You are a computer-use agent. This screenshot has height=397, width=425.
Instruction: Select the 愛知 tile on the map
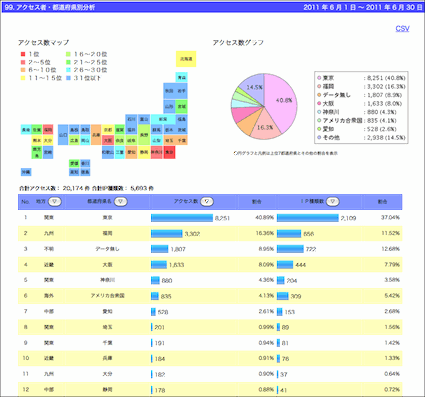131,152
